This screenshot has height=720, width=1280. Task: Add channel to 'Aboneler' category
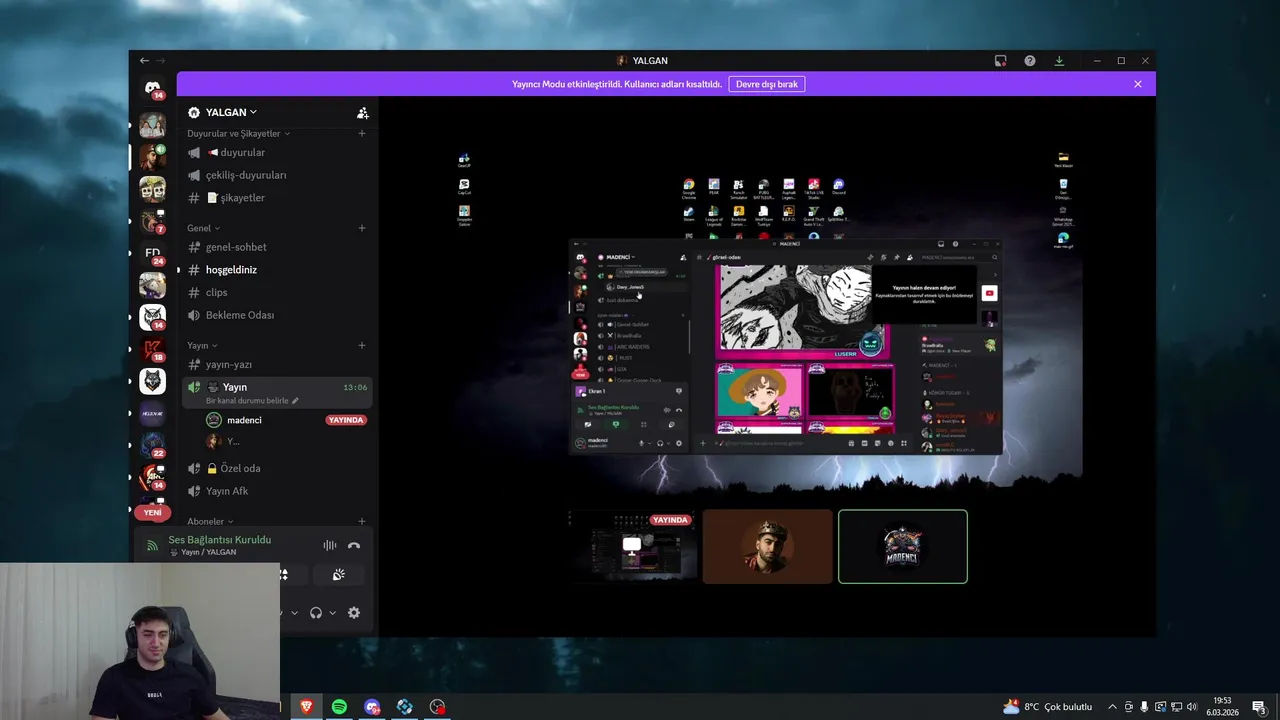point(362,521)
